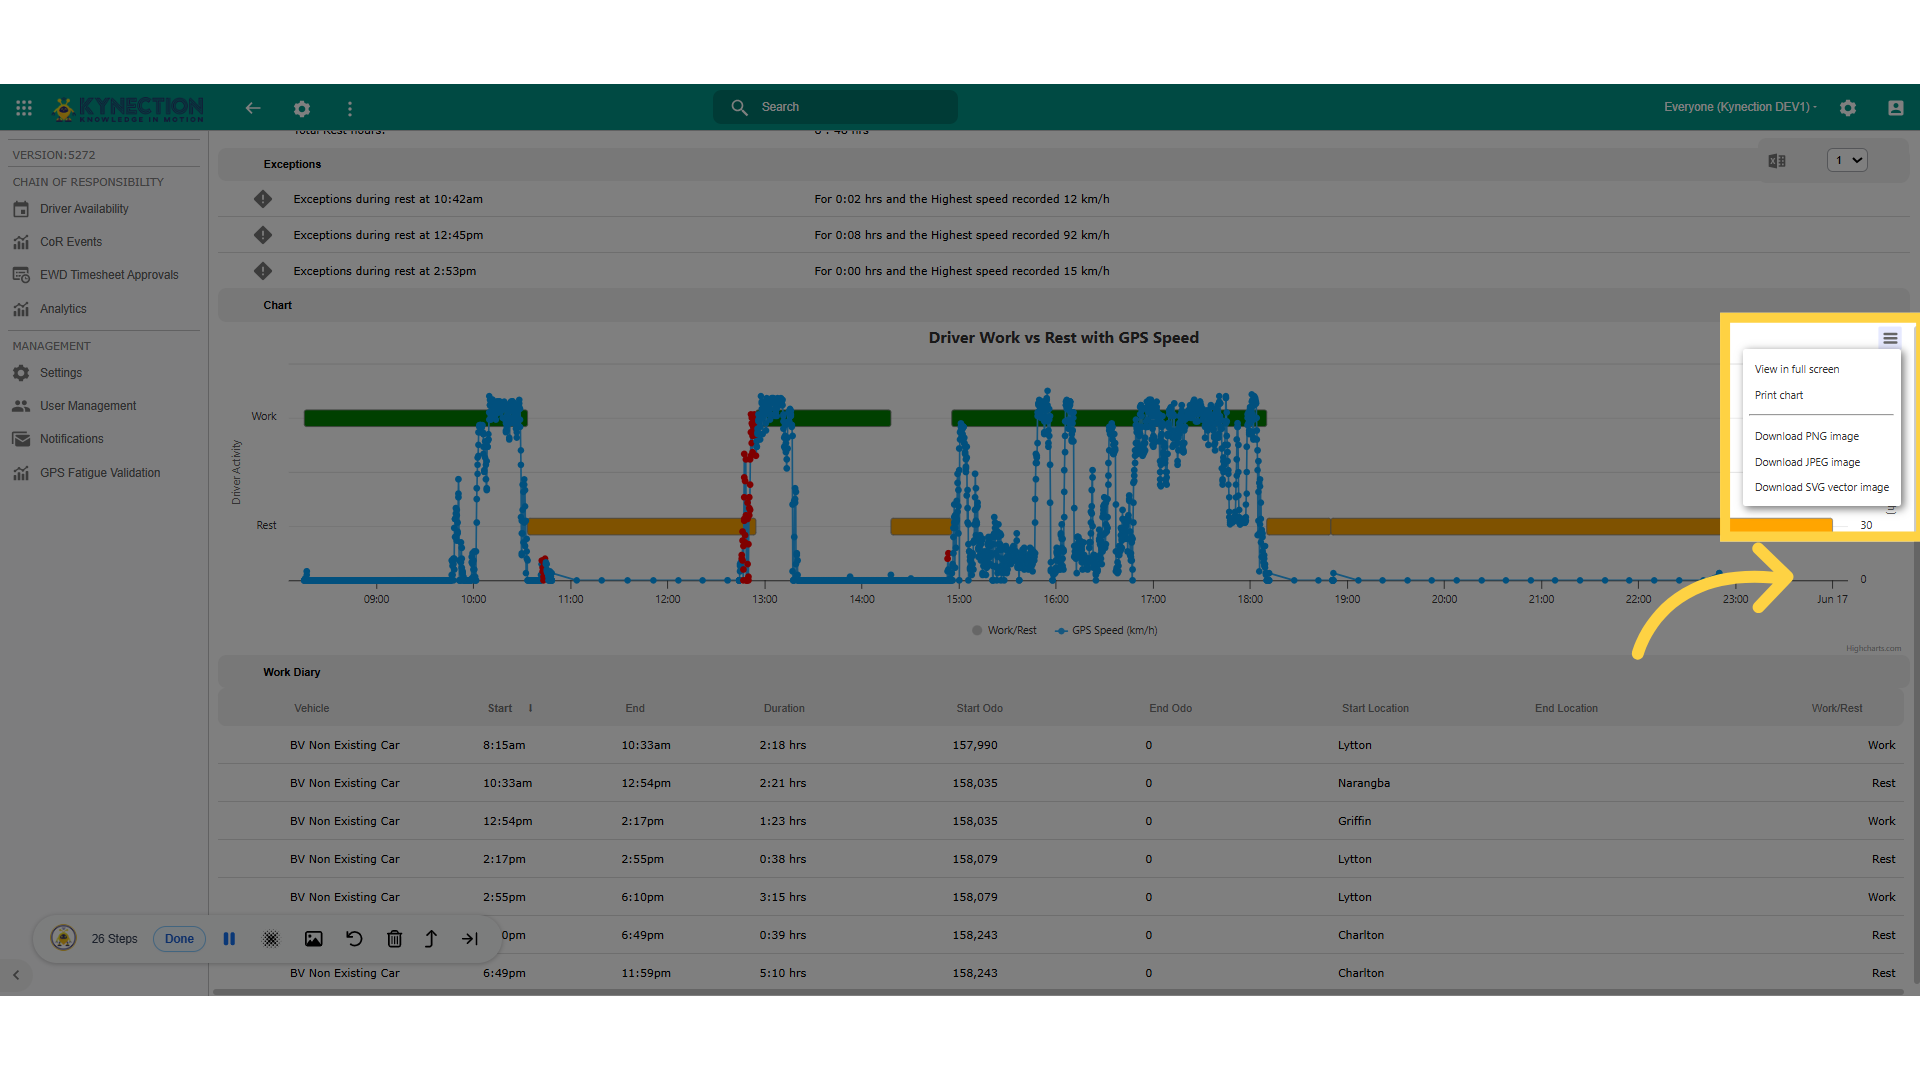Open the vertical three-dot more menu
This screenshot has width=1920, height=1080.
(x=350, y=108)
